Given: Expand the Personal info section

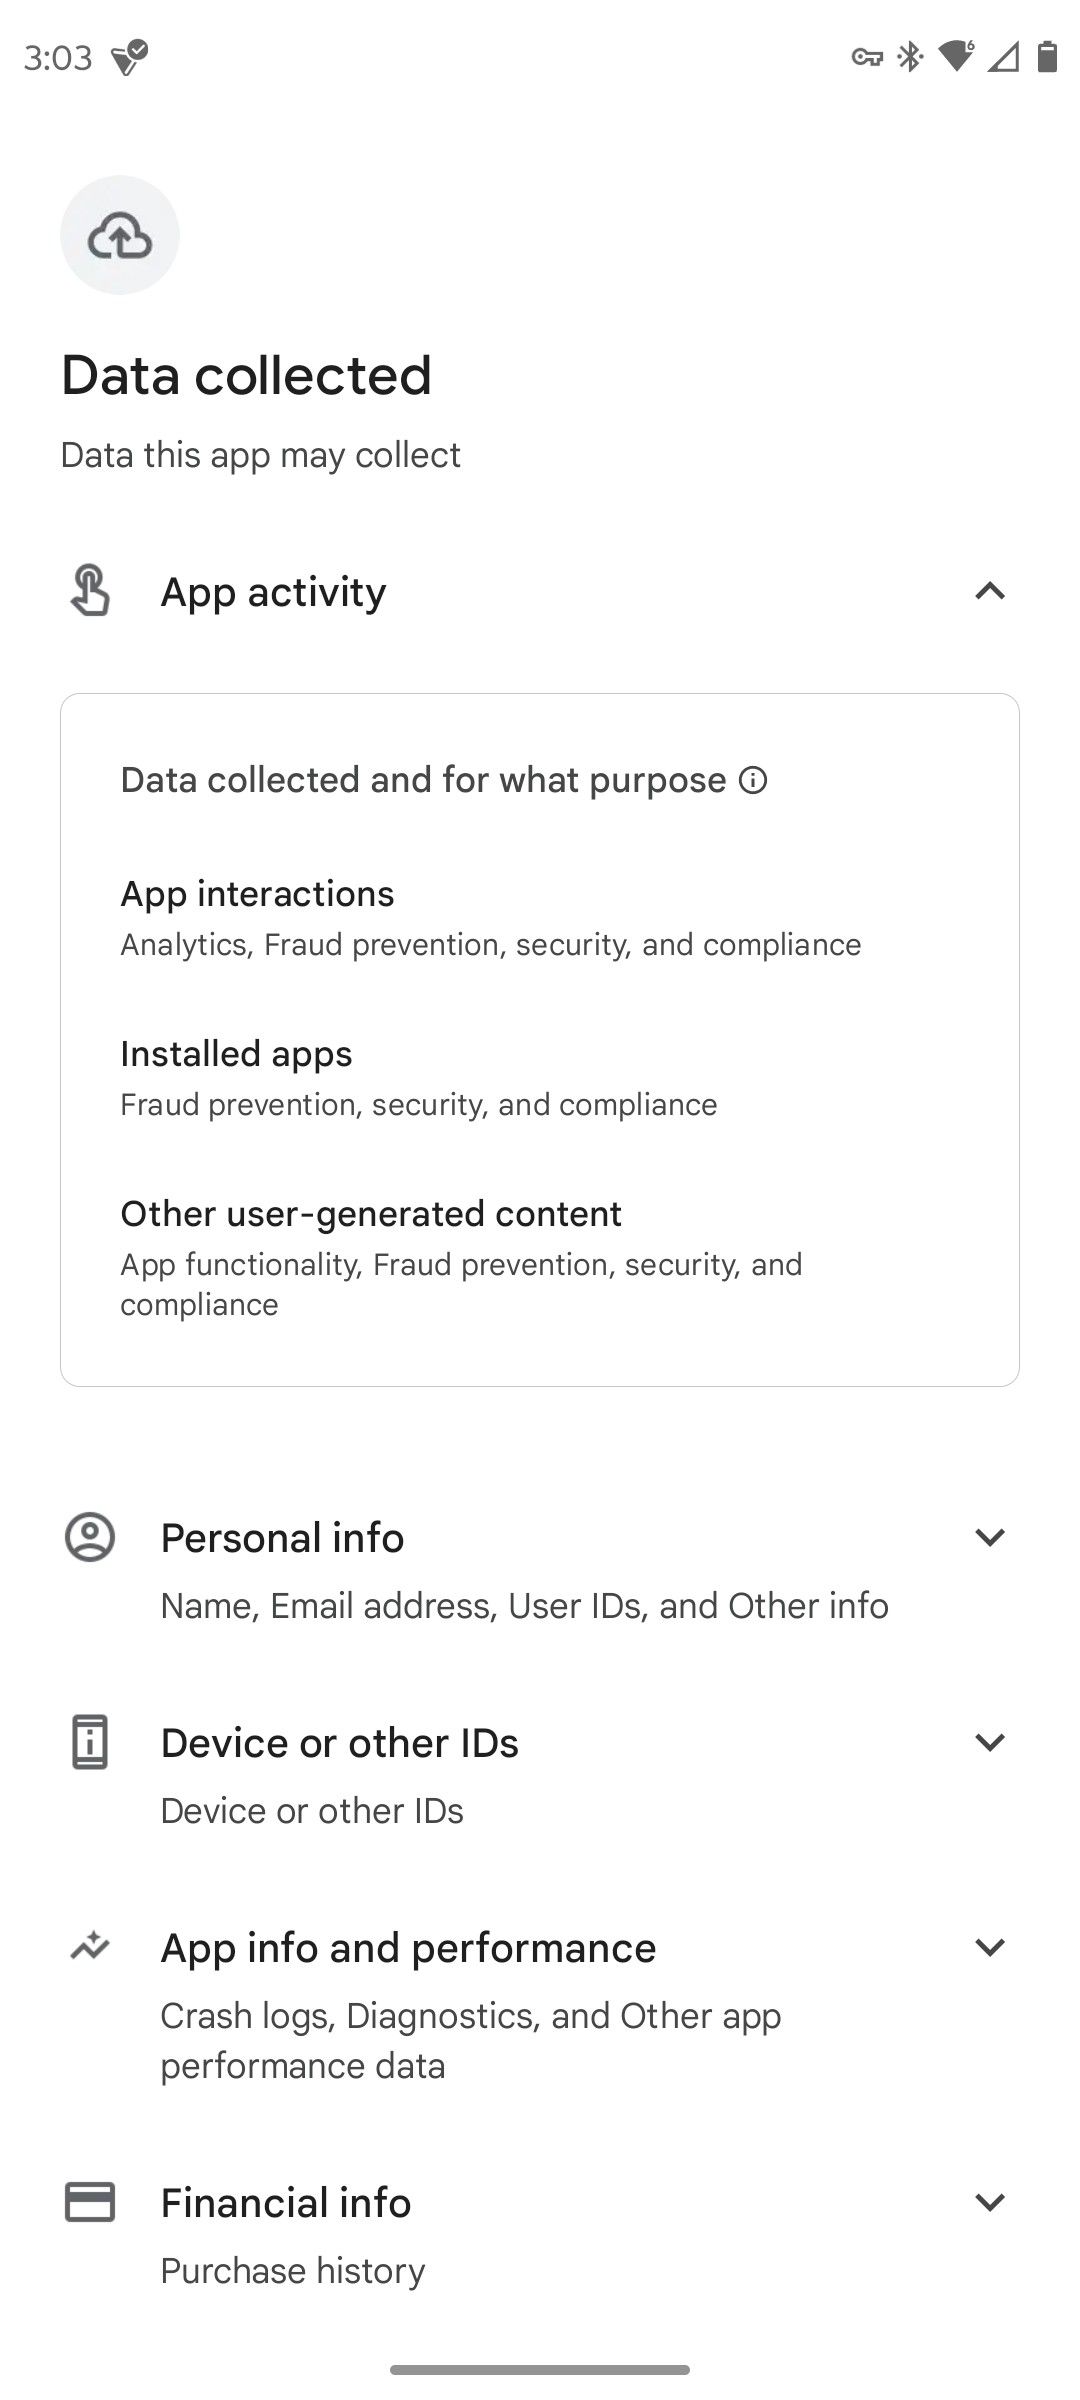Looking at the screenshot, I should point(989,1537).
